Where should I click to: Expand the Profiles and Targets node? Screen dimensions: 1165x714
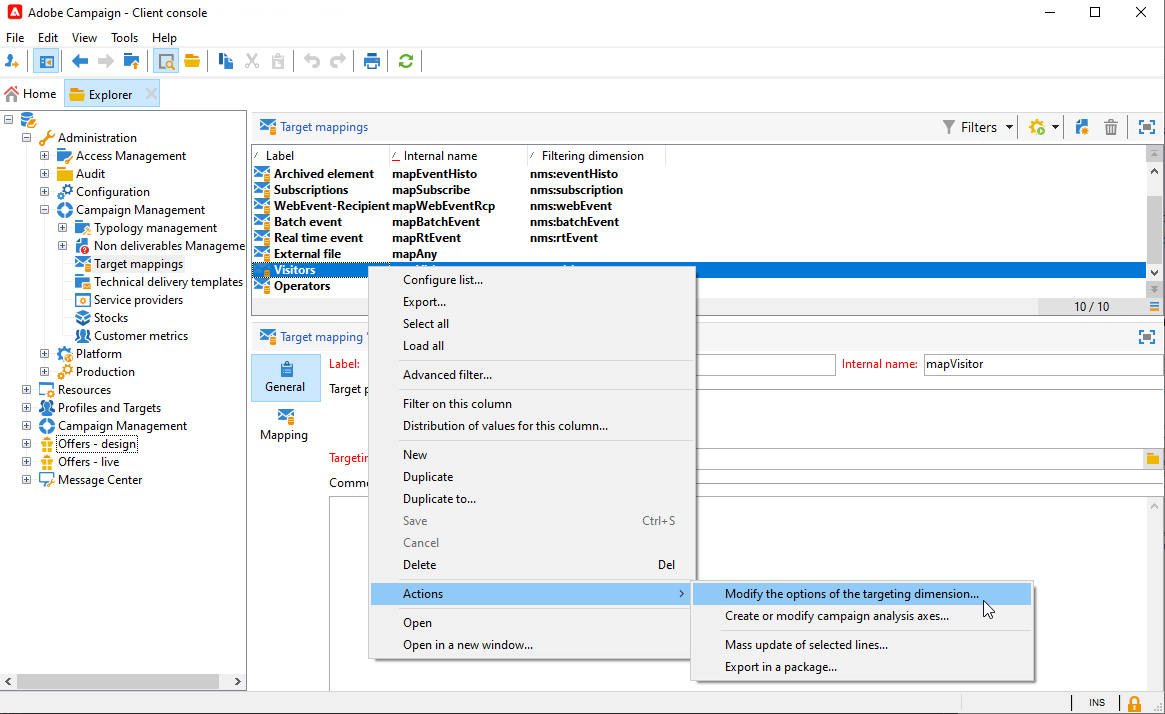[27, 407]
